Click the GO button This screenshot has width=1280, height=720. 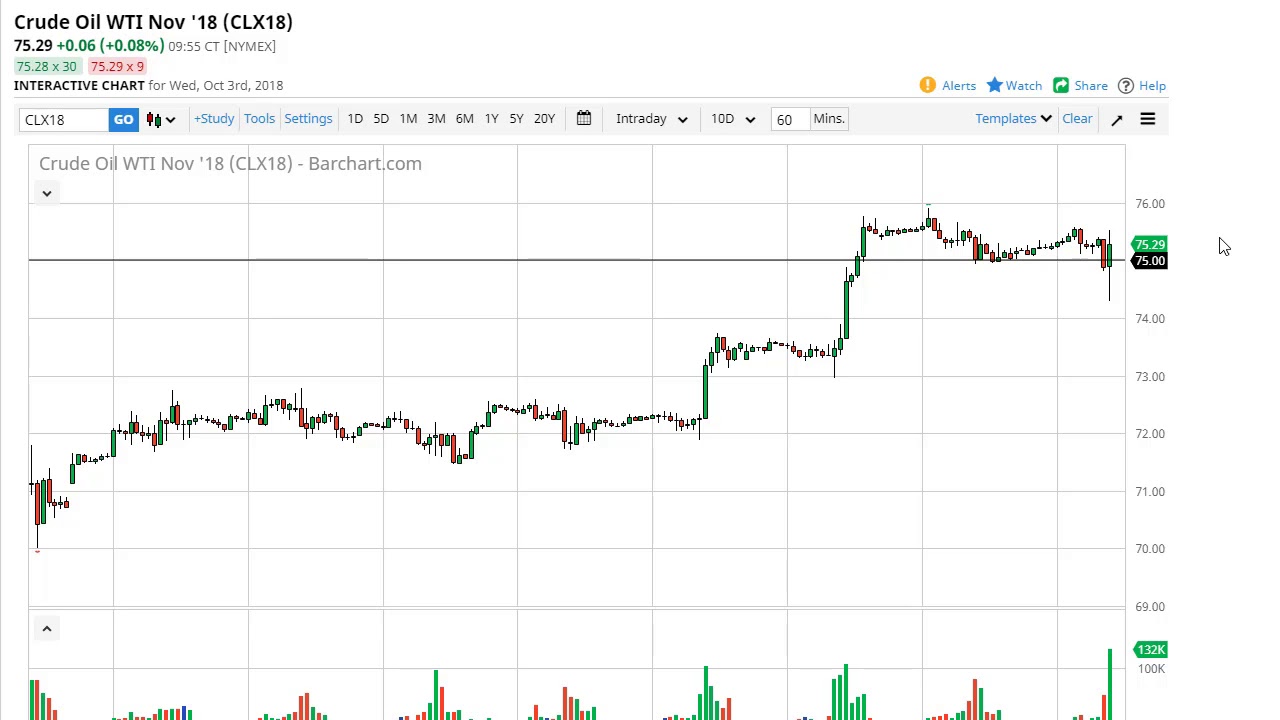123,119
